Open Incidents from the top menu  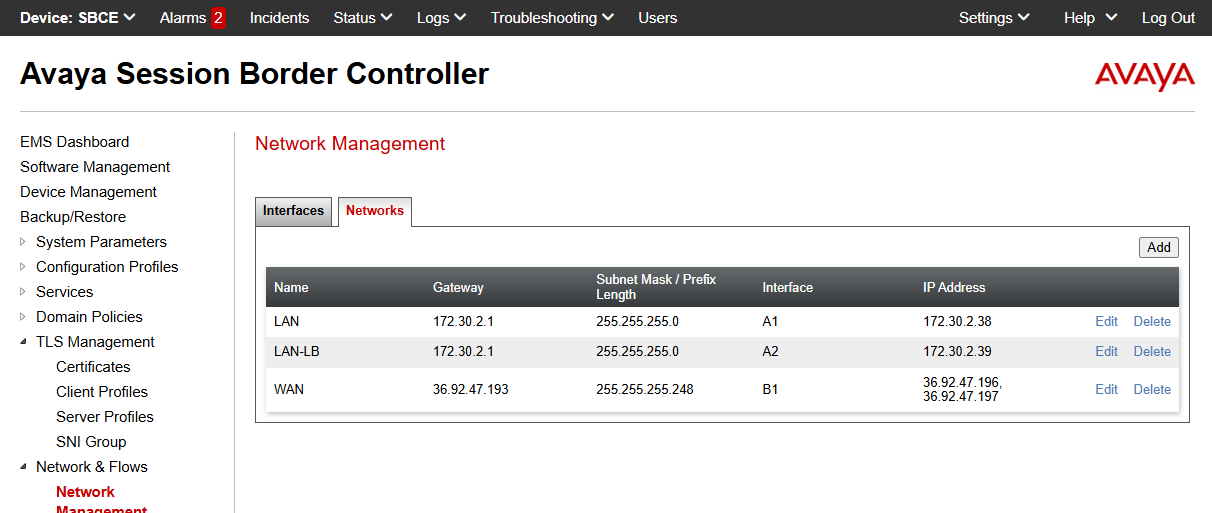coord(279,18)
